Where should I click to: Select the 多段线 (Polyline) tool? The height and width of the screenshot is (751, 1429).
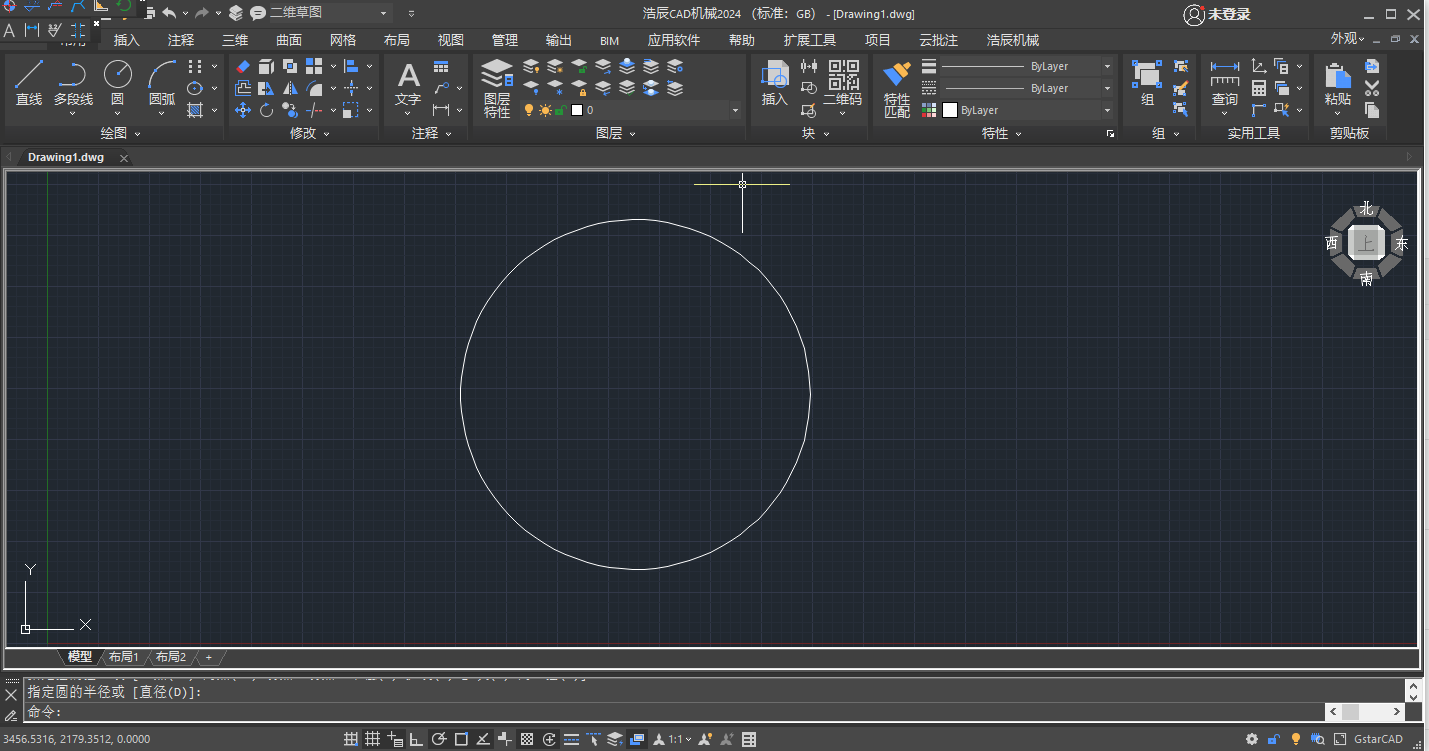tap(73, 83)
